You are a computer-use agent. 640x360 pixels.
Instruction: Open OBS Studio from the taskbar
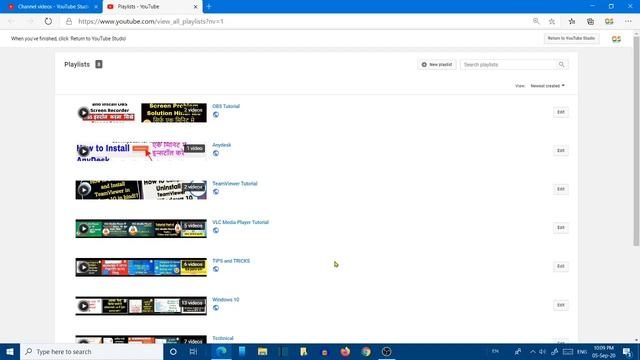[387, 351]
